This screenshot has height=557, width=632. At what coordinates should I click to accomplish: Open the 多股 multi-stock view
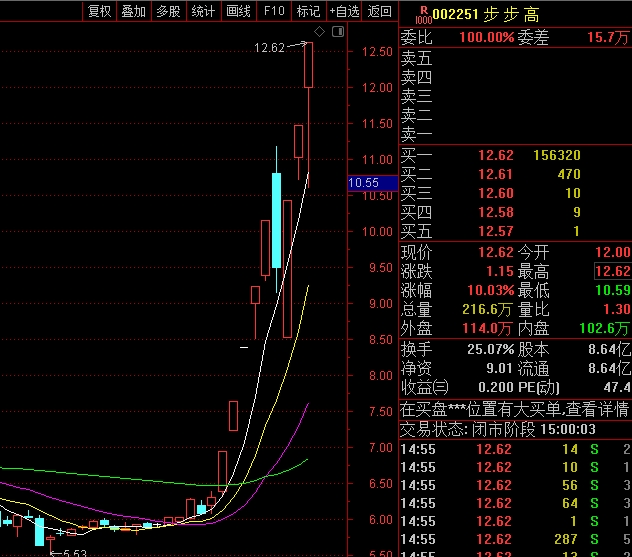click(x=168, y=11)
